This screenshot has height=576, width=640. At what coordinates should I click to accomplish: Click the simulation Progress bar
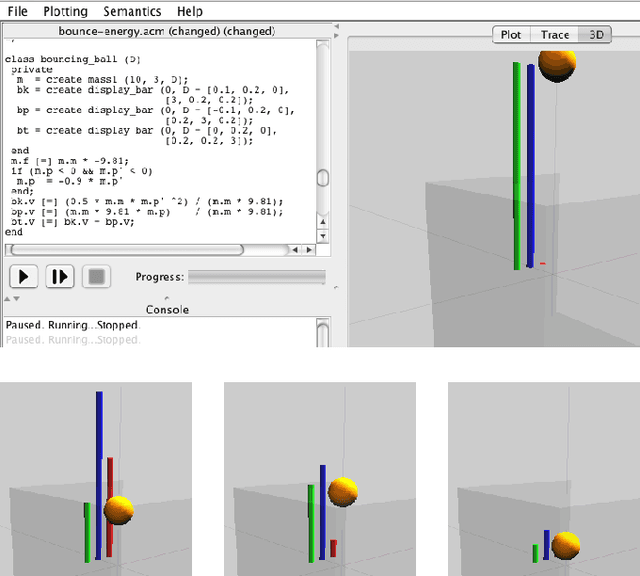pos(257,277)
